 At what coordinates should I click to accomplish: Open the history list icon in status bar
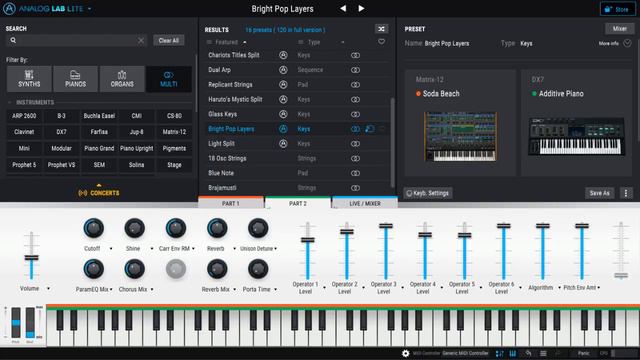click(543, 353)
